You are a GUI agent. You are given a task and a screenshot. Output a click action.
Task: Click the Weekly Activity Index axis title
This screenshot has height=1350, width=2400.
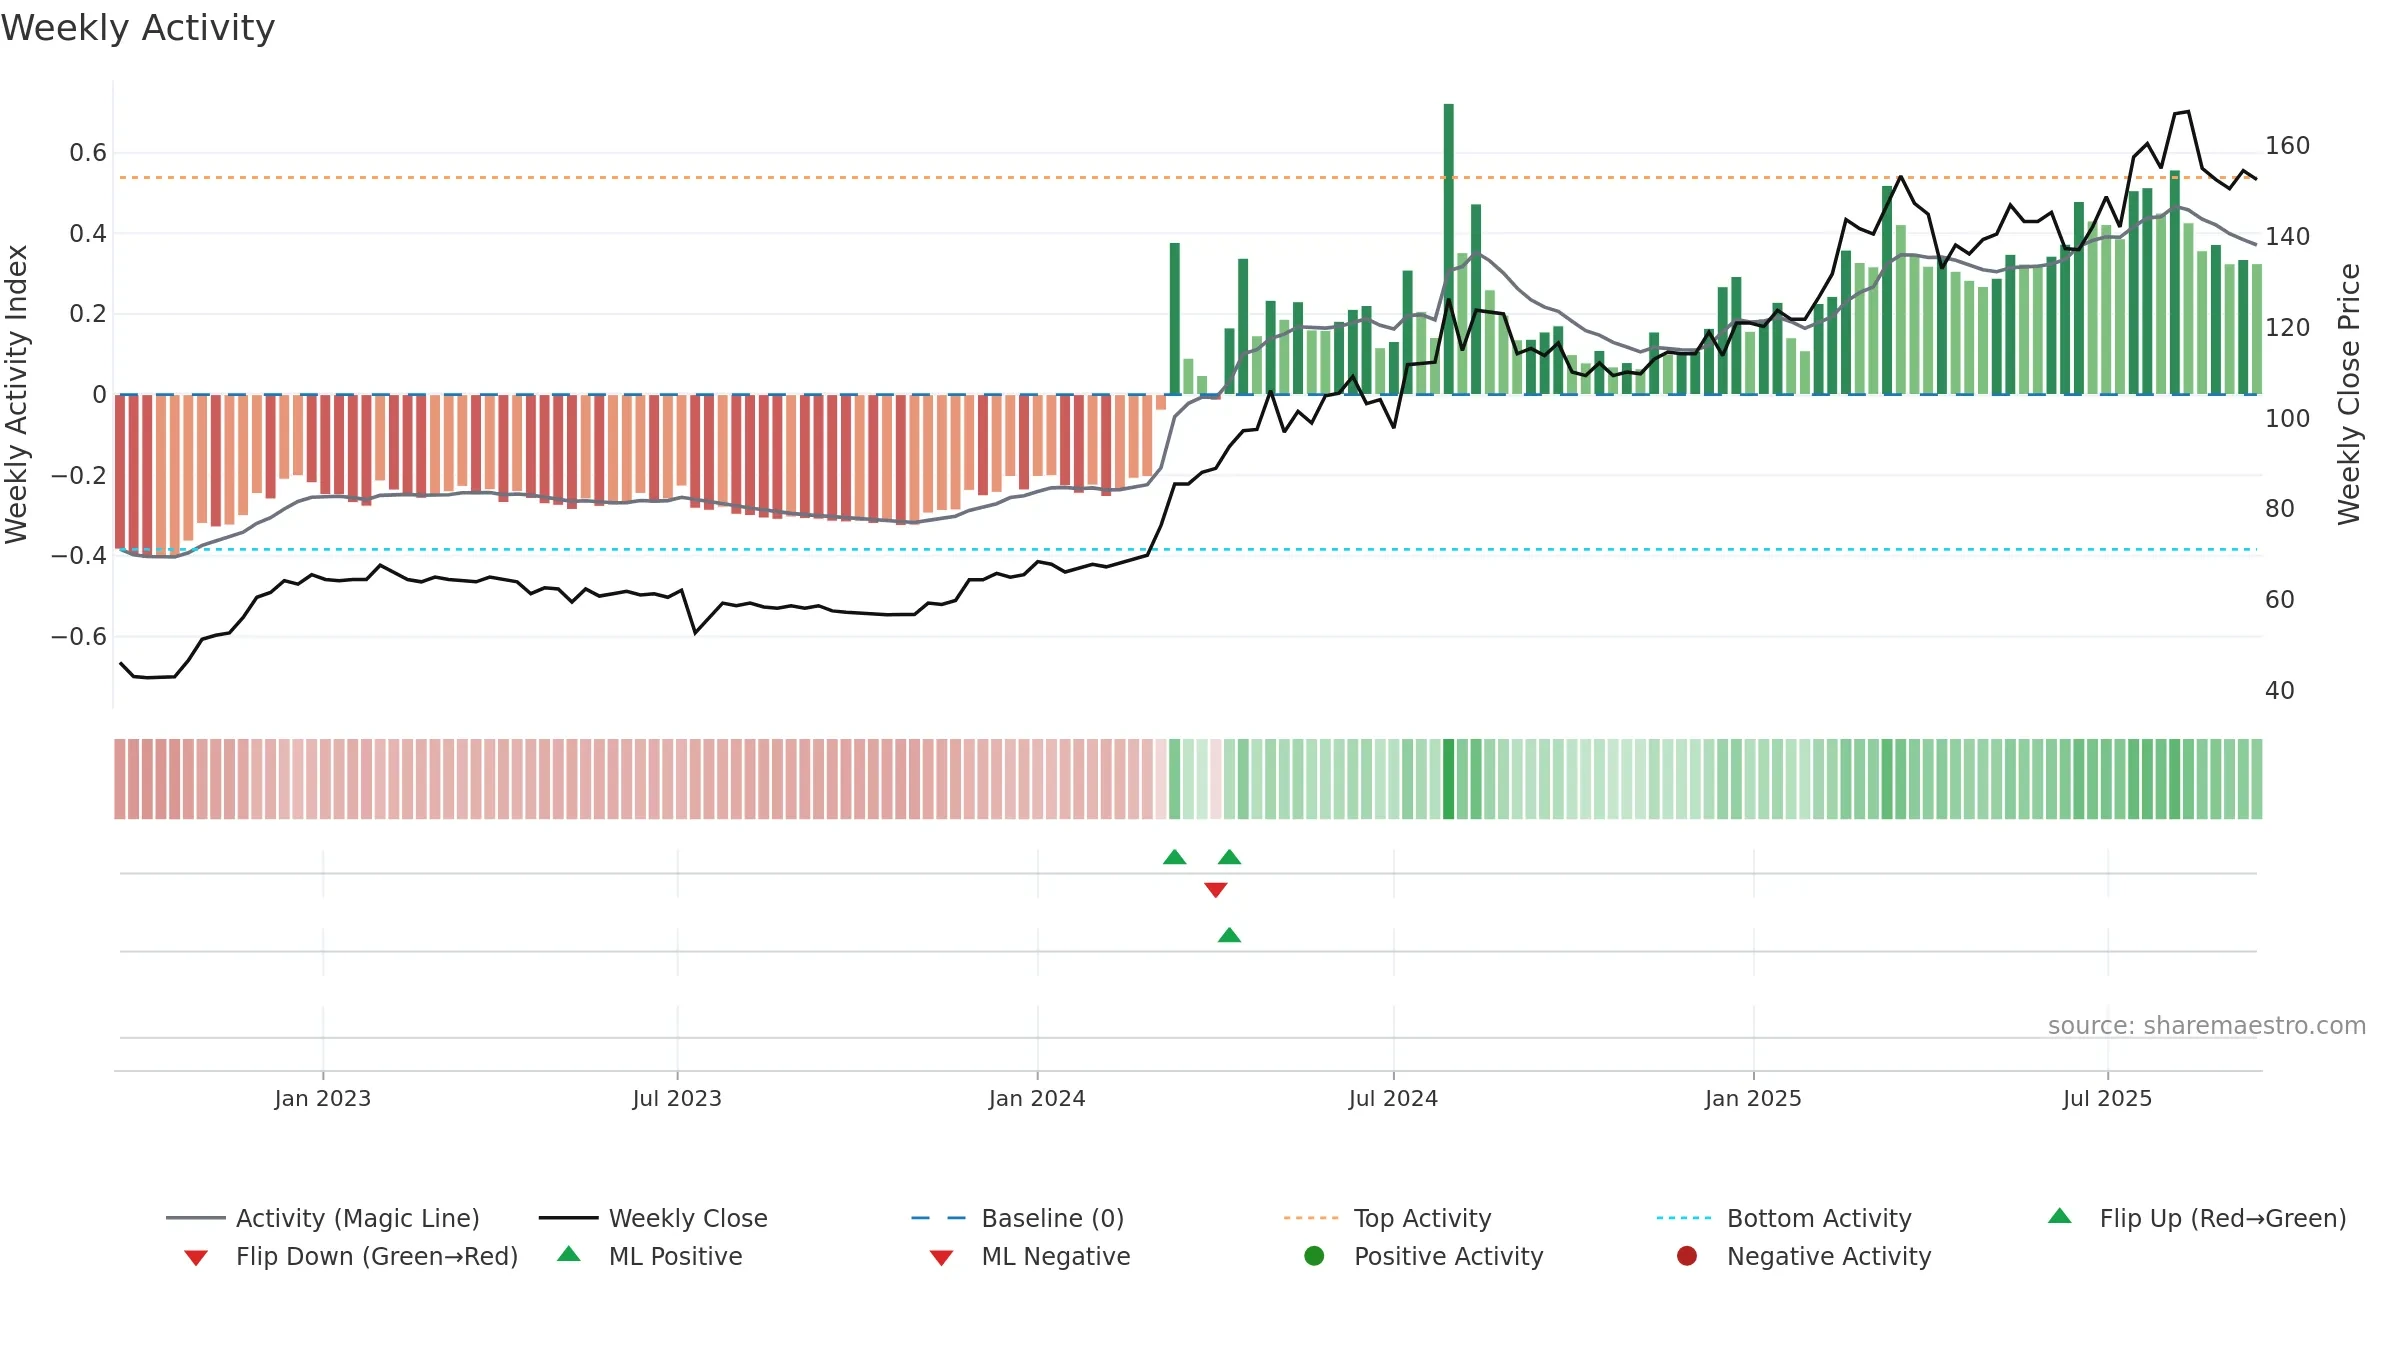pyautogui.click(x=17, y=394)
